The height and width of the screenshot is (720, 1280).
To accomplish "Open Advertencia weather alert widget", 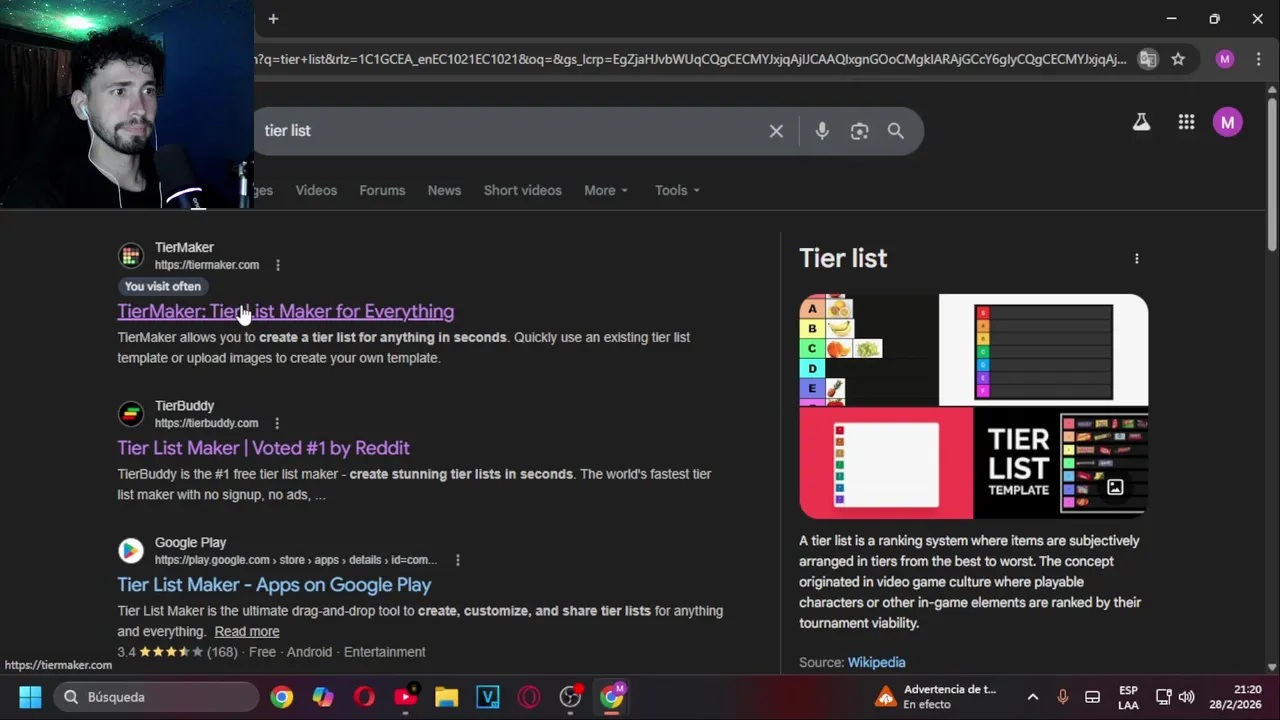I will 936,697.
